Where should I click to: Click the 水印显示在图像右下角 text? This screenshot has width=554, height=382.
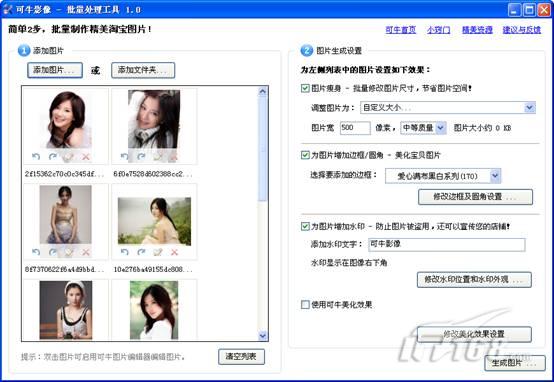click(349, 263)
